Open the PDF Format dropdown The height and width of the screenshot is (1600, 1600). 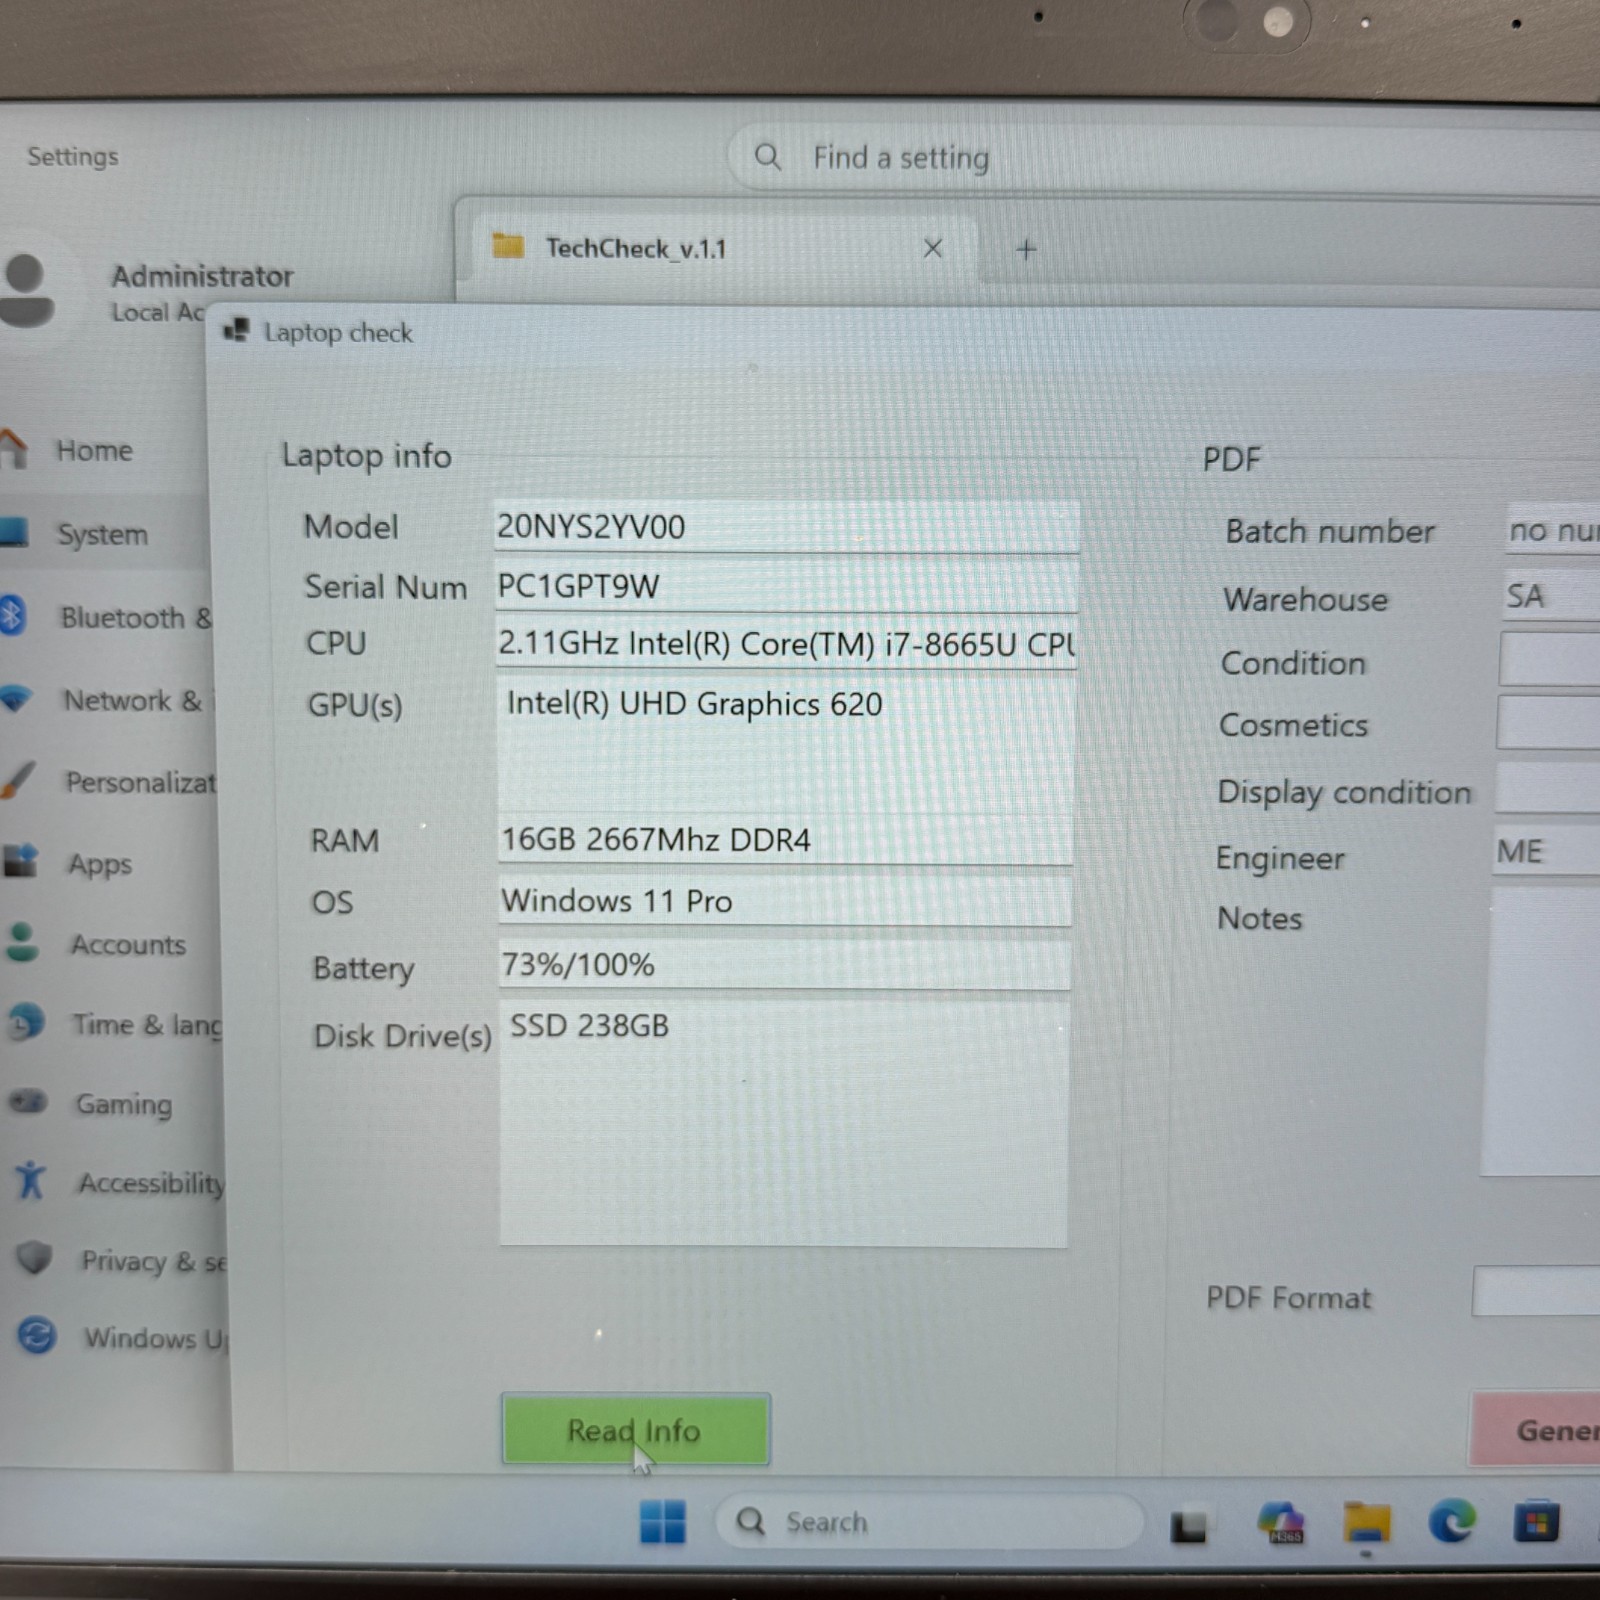1536,1291
